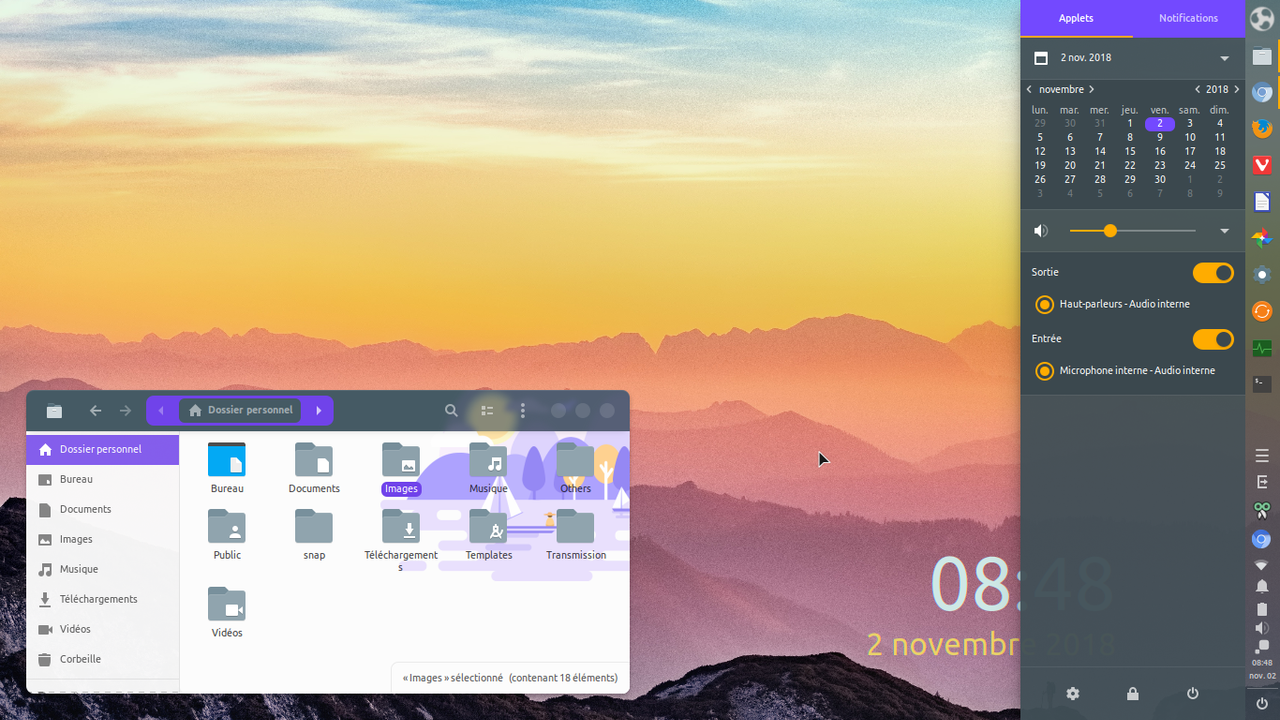Open the orange Software Updater dock icon
This screenshot has width=1280, height=720.
(1262, 311)
